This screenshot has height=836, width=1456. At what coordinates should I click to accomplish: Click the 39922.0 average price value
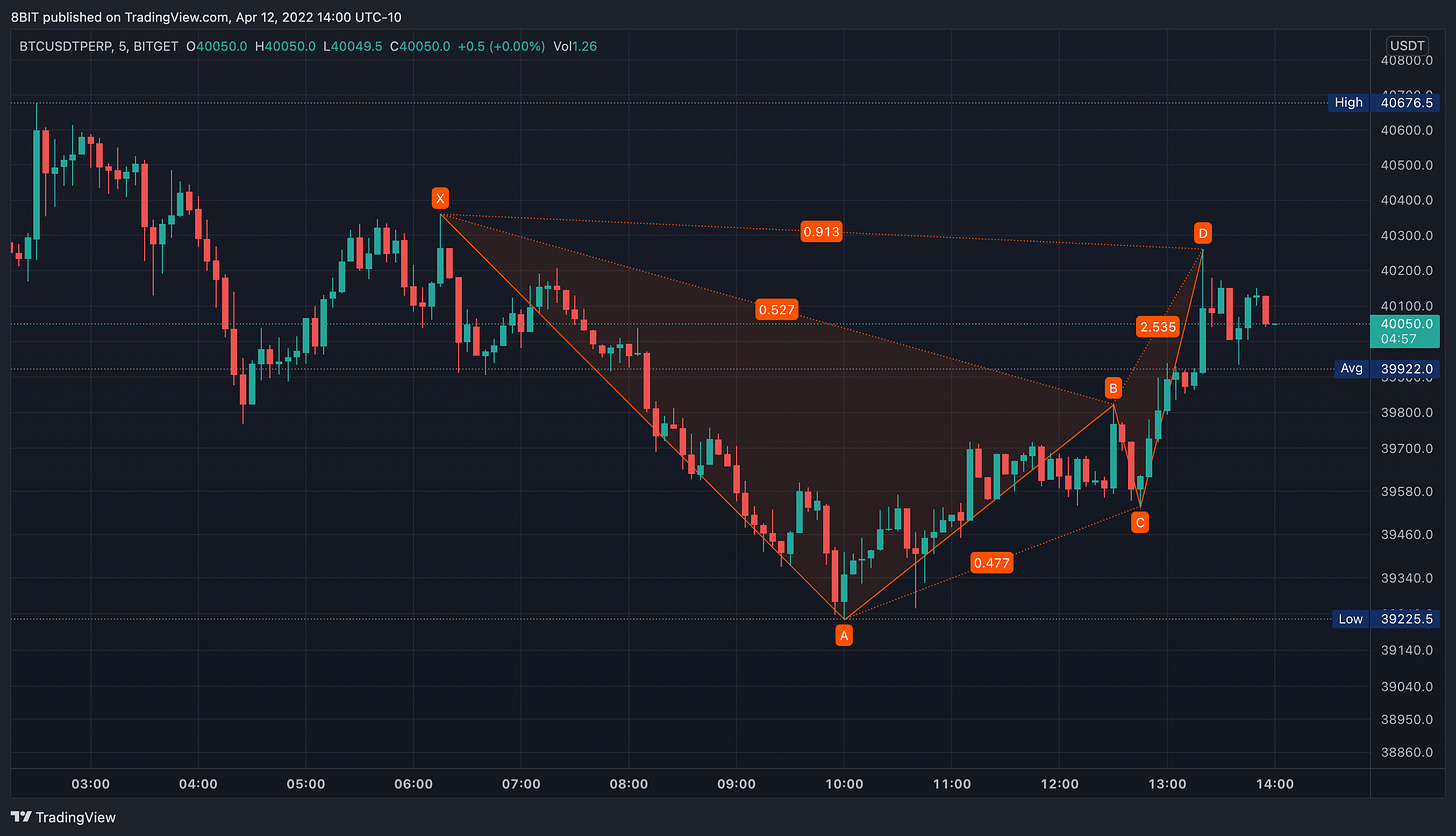click(1406, 368)
